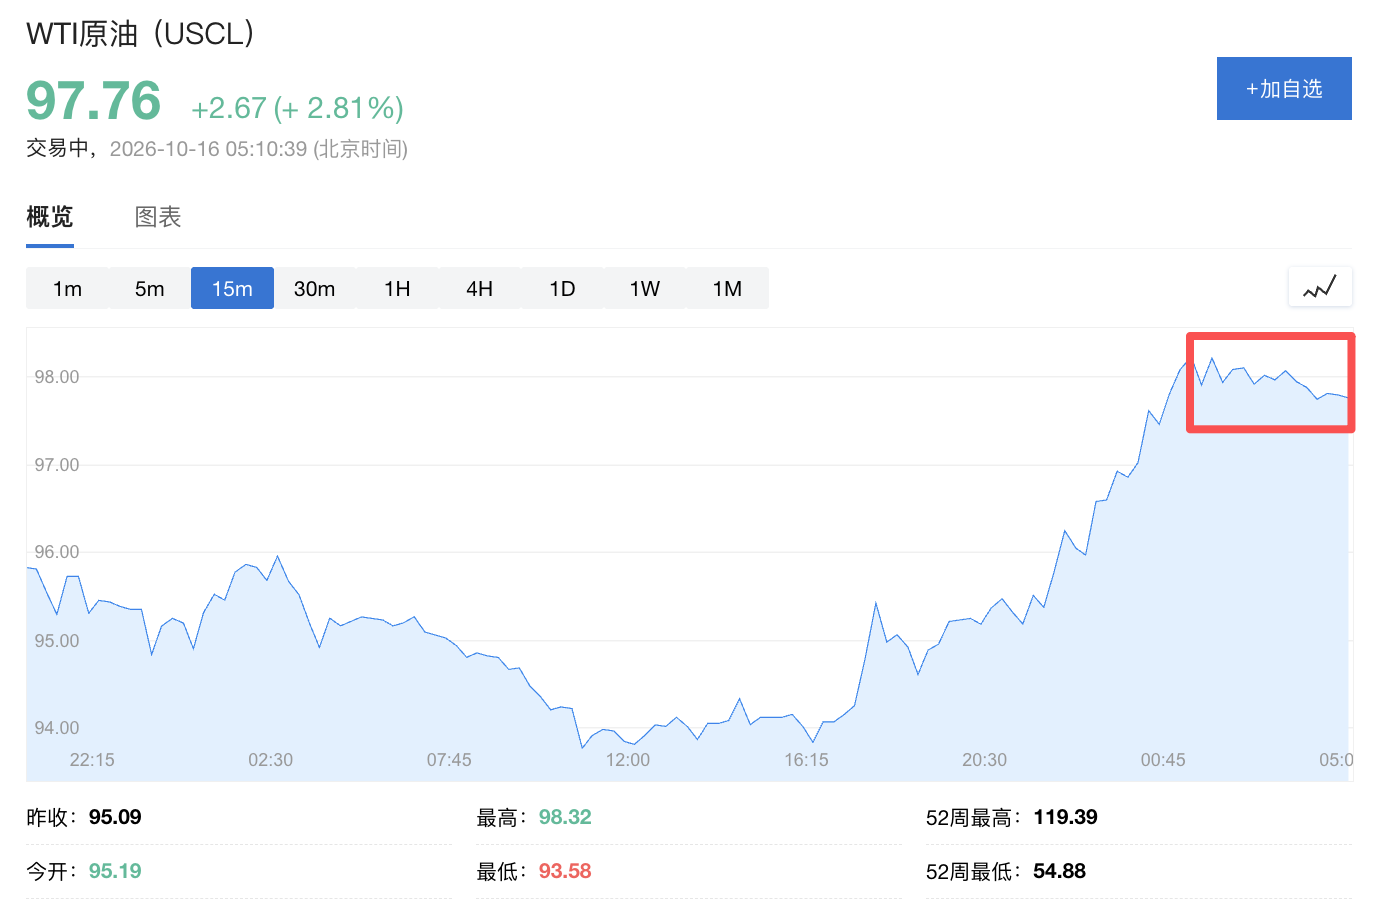Click the 16:15 time axis label
The height and width of the screenshot is (916, 1382).
806,760
